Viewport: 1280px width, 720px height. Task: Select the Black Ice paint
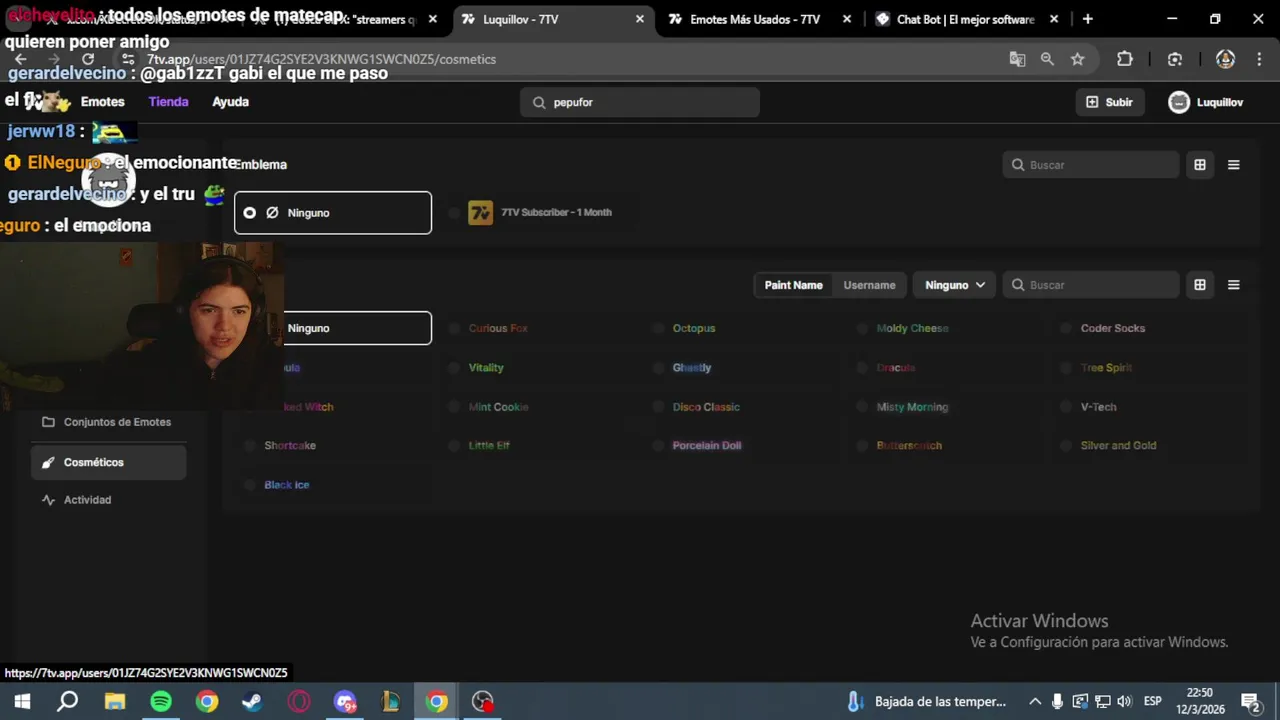(286, 485)
